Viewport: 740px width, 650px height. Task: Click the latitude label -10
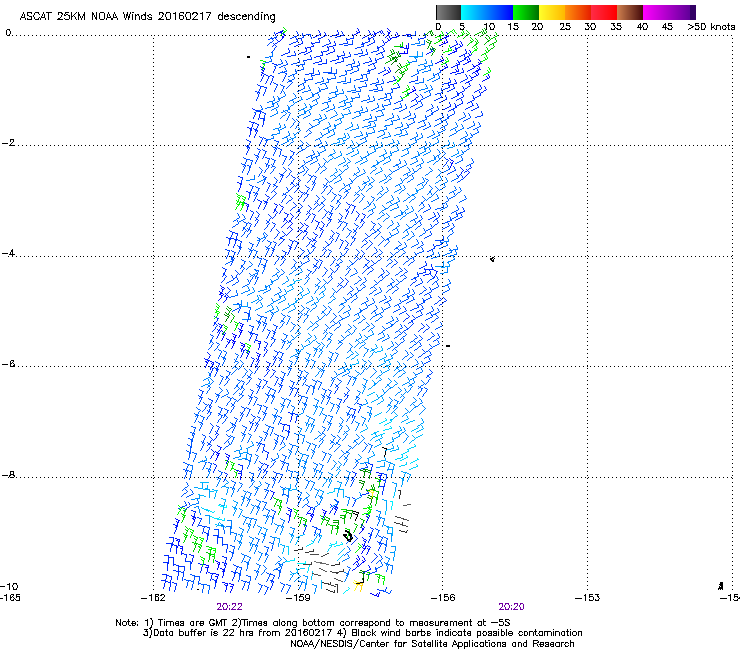click(9, 586)
